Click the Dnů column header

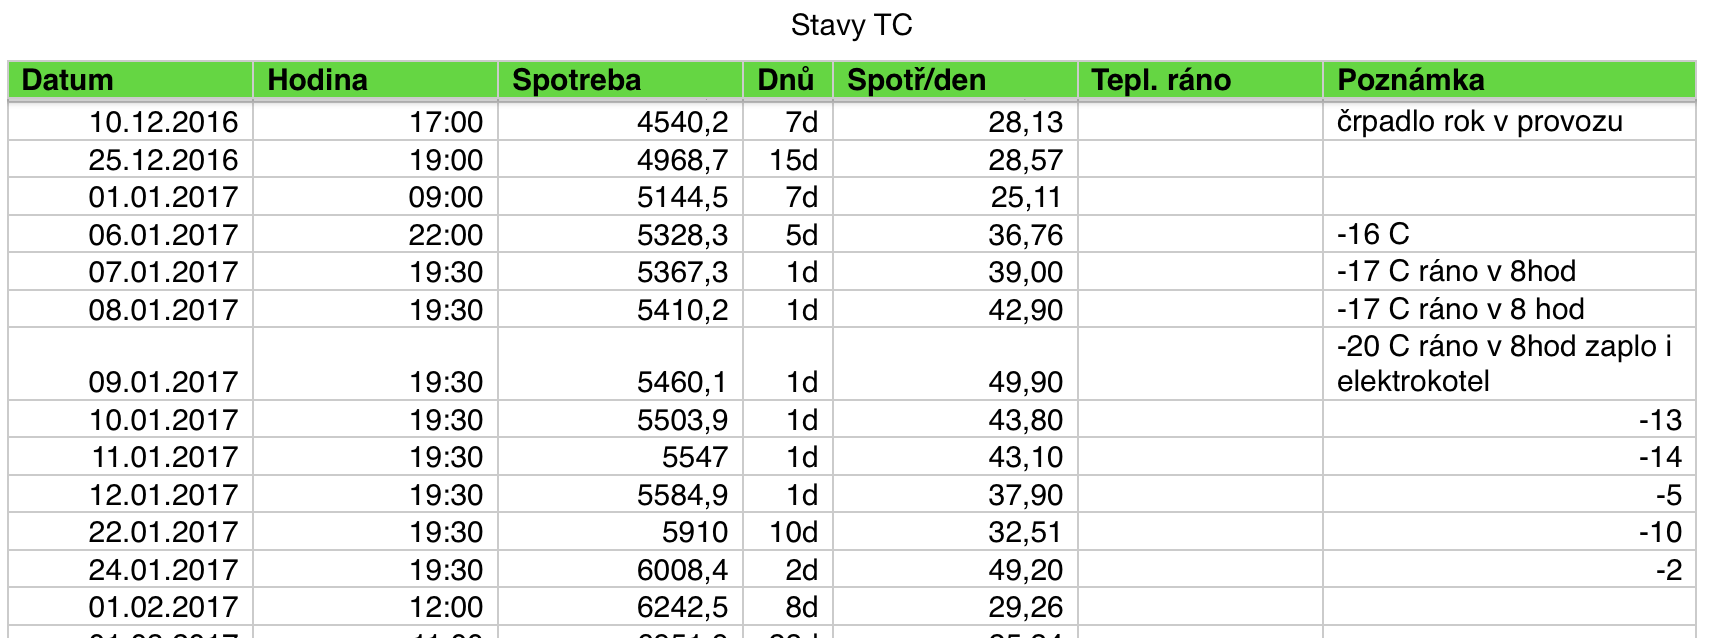coord(786,80)
